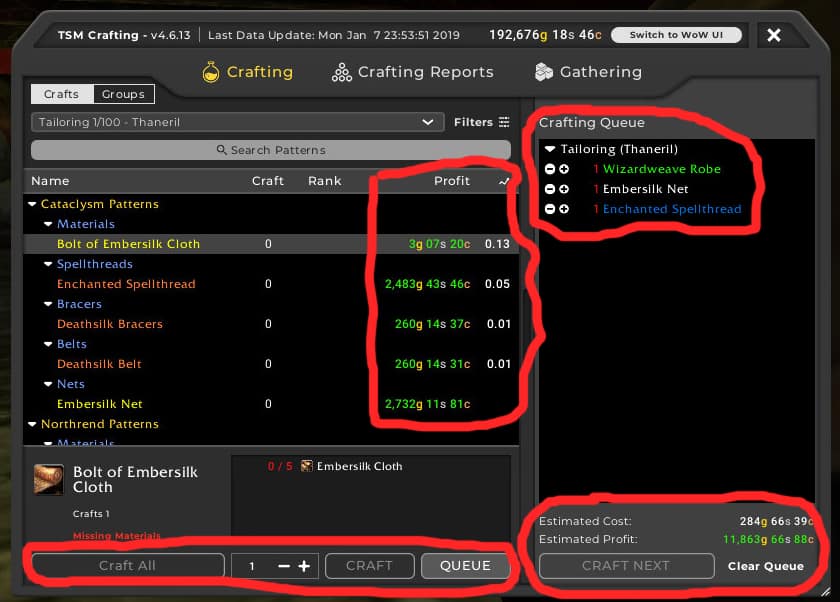Sort patterns by the Name column header

pos(50,181)
